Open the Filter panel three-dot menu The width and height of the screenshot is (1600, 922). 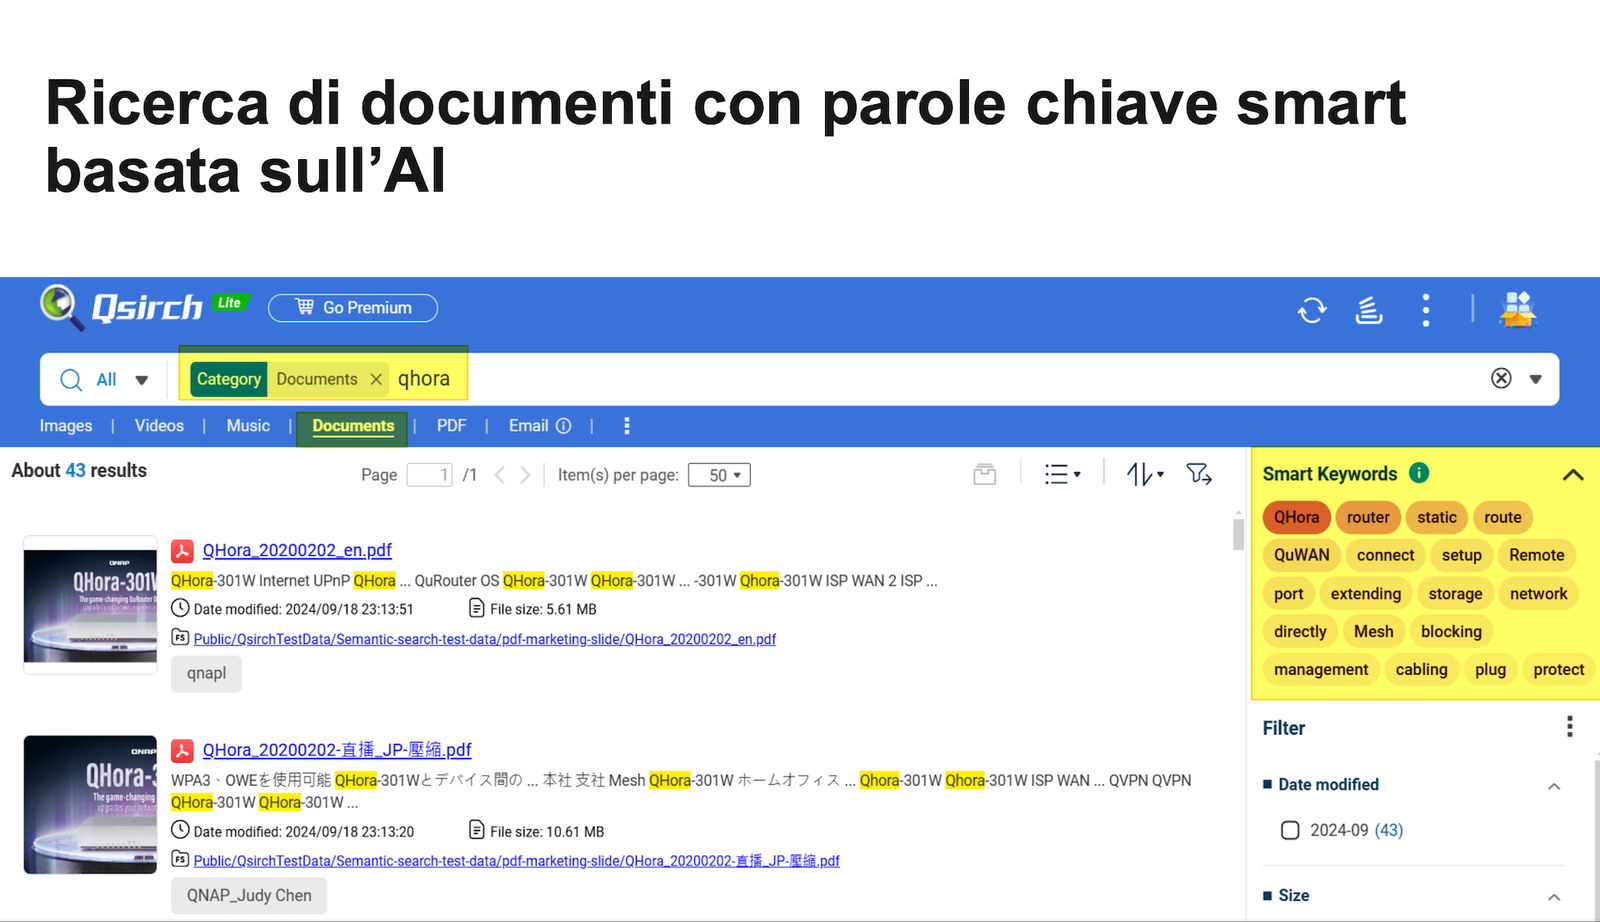(1570, 726)
